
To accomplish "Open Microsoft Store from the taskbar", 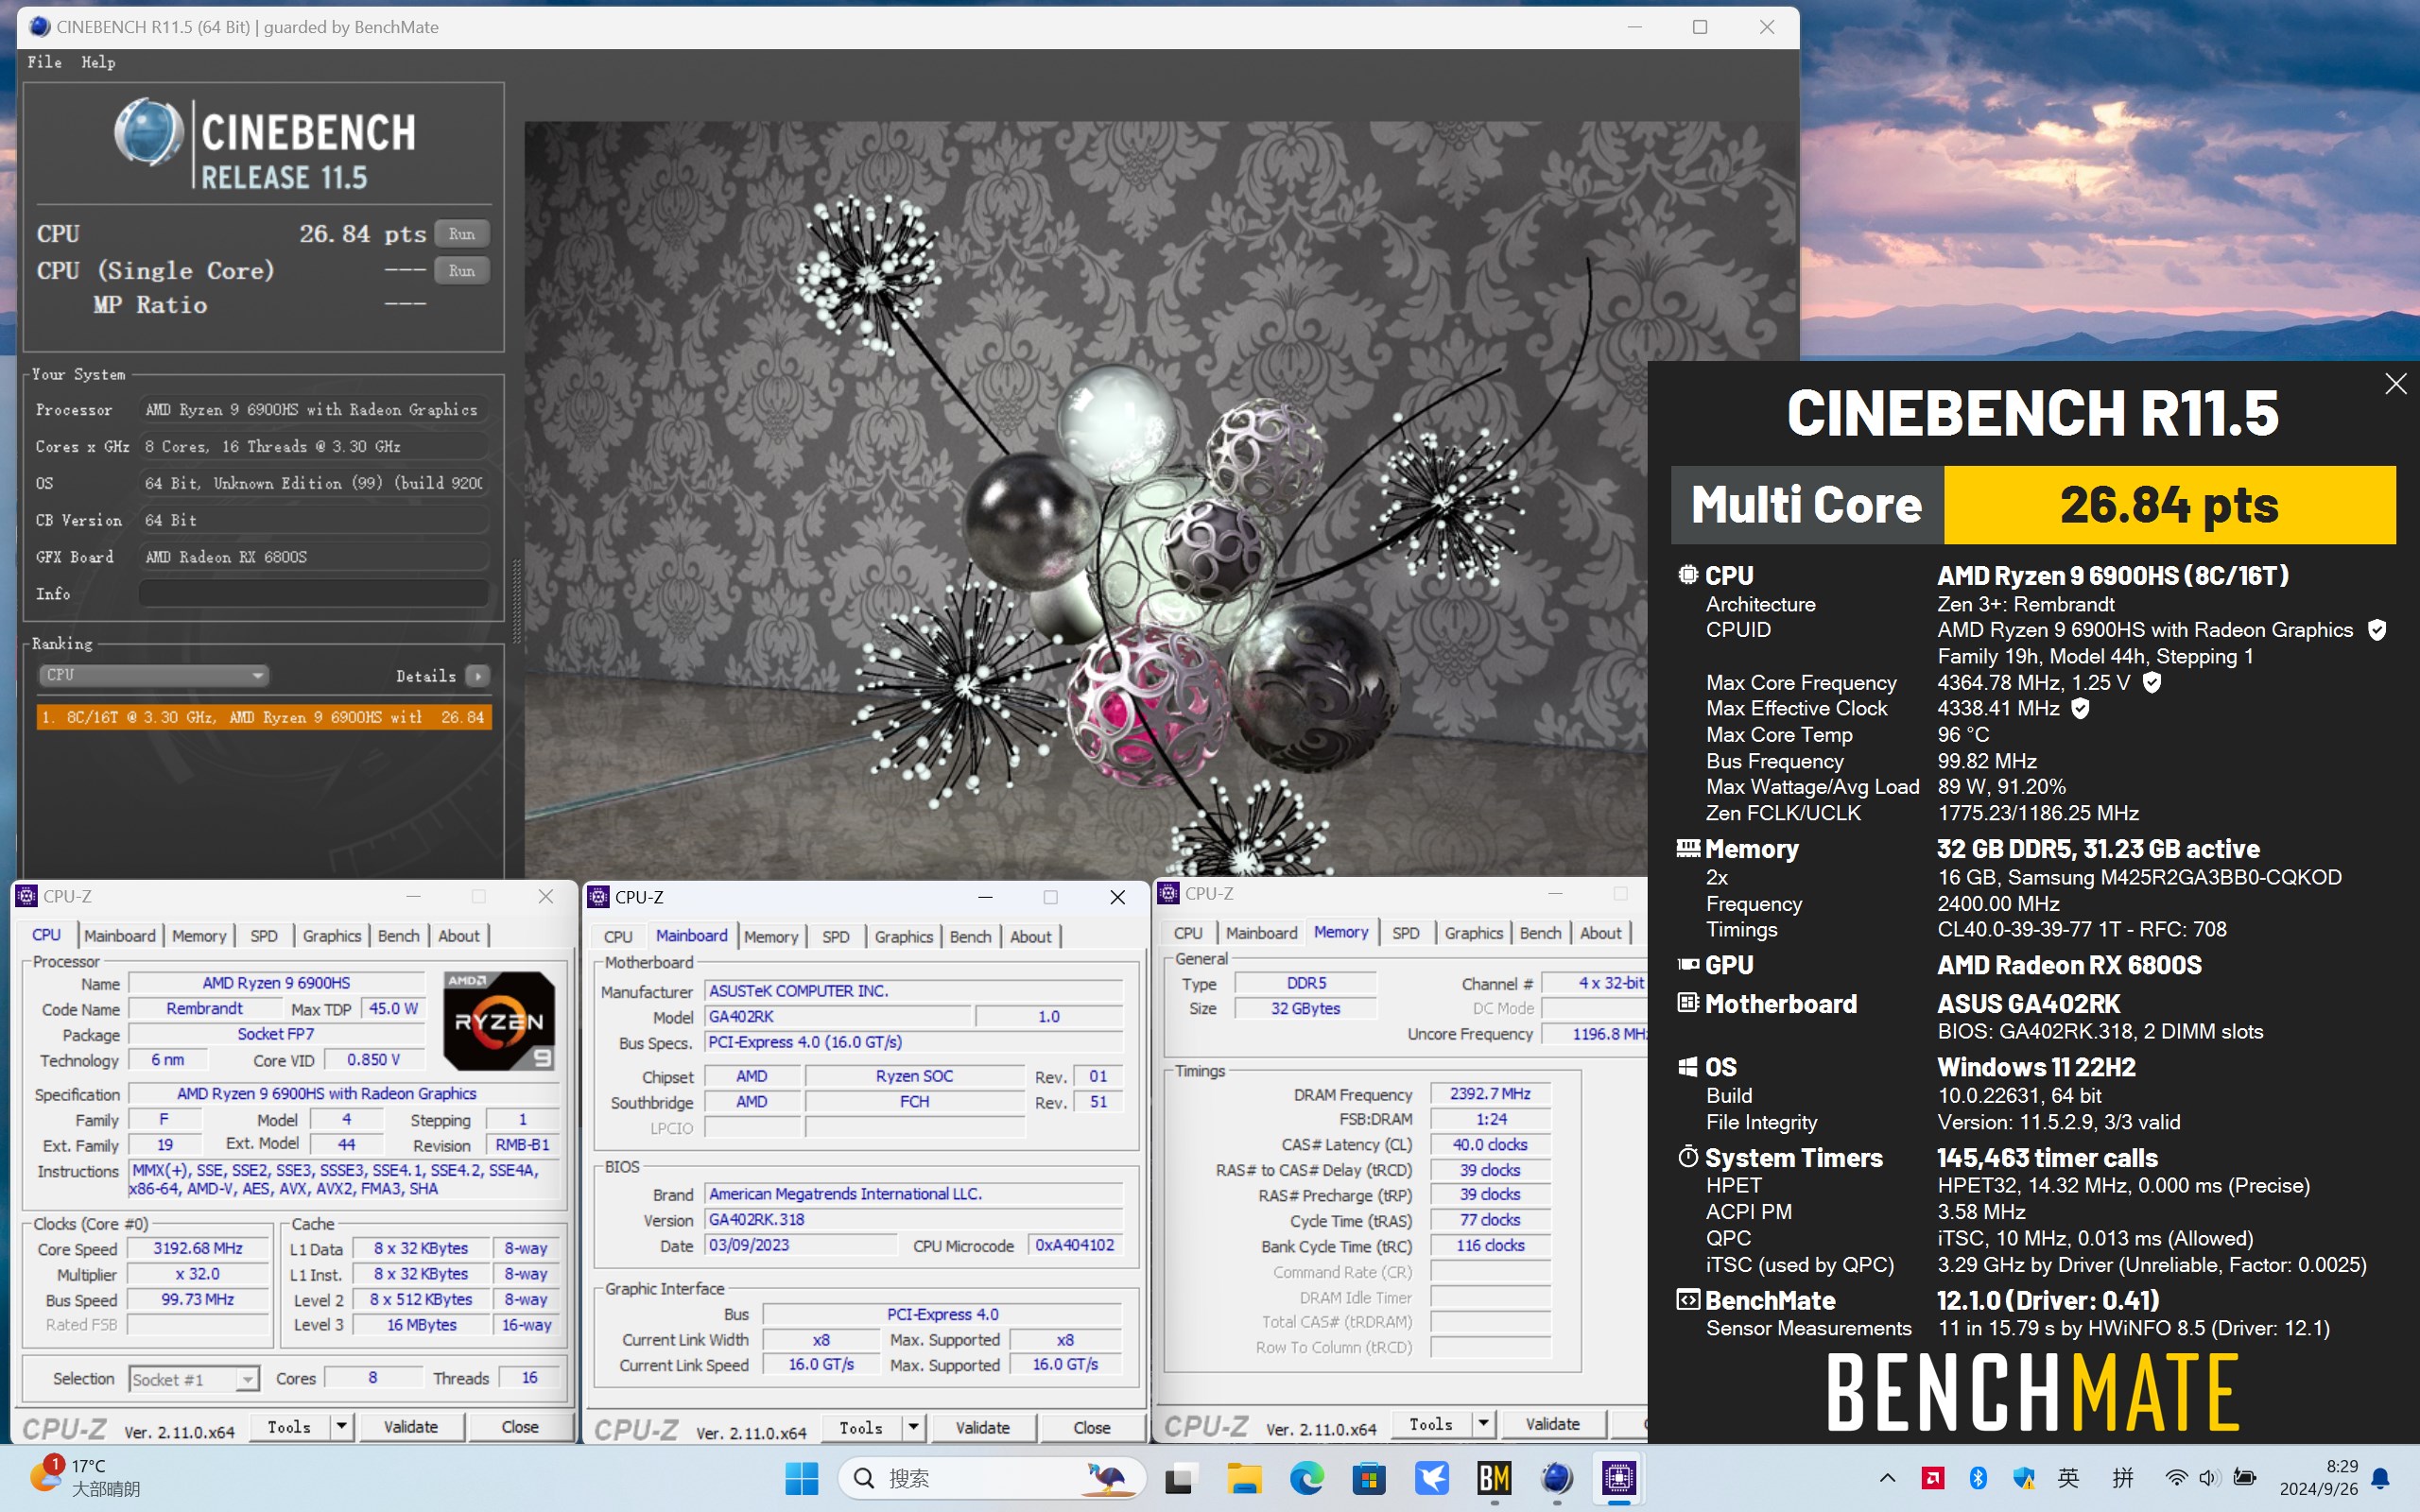I will coord(1369,1478).
